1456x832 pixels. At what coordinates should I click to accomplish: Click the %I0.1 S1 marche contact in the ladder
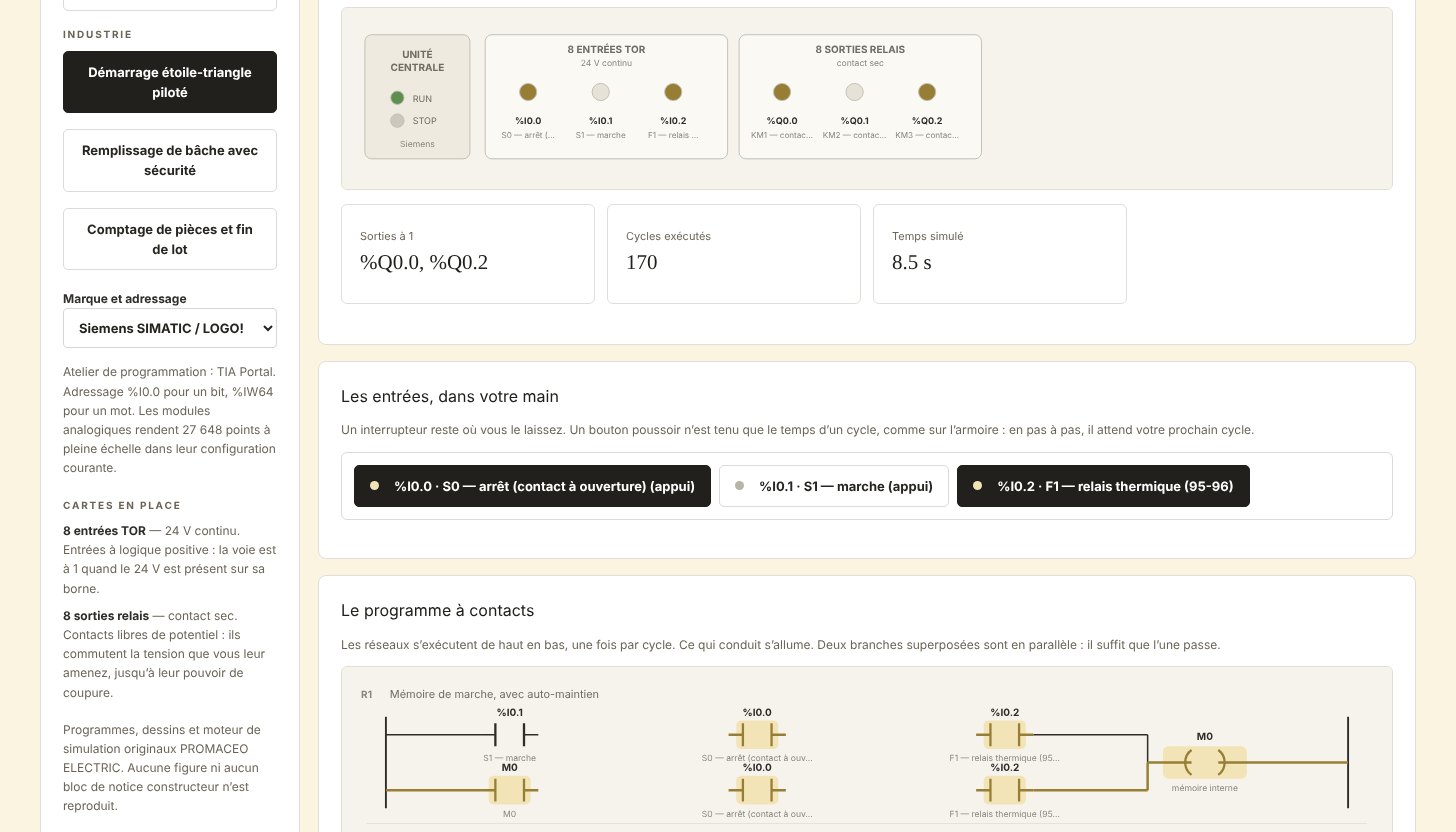coord(510,735)
